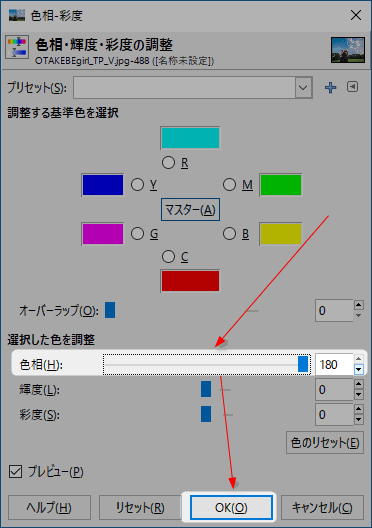Screen dimensions: 372x528
Task: Click the 色のリセット button
Action: (325, 442)
